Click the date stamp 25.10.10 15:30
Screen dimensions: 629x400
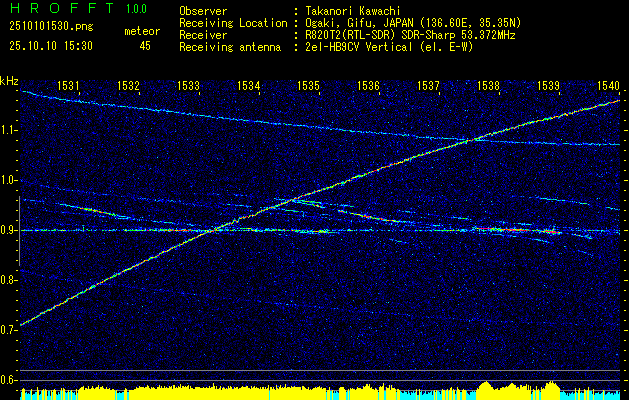51,46
